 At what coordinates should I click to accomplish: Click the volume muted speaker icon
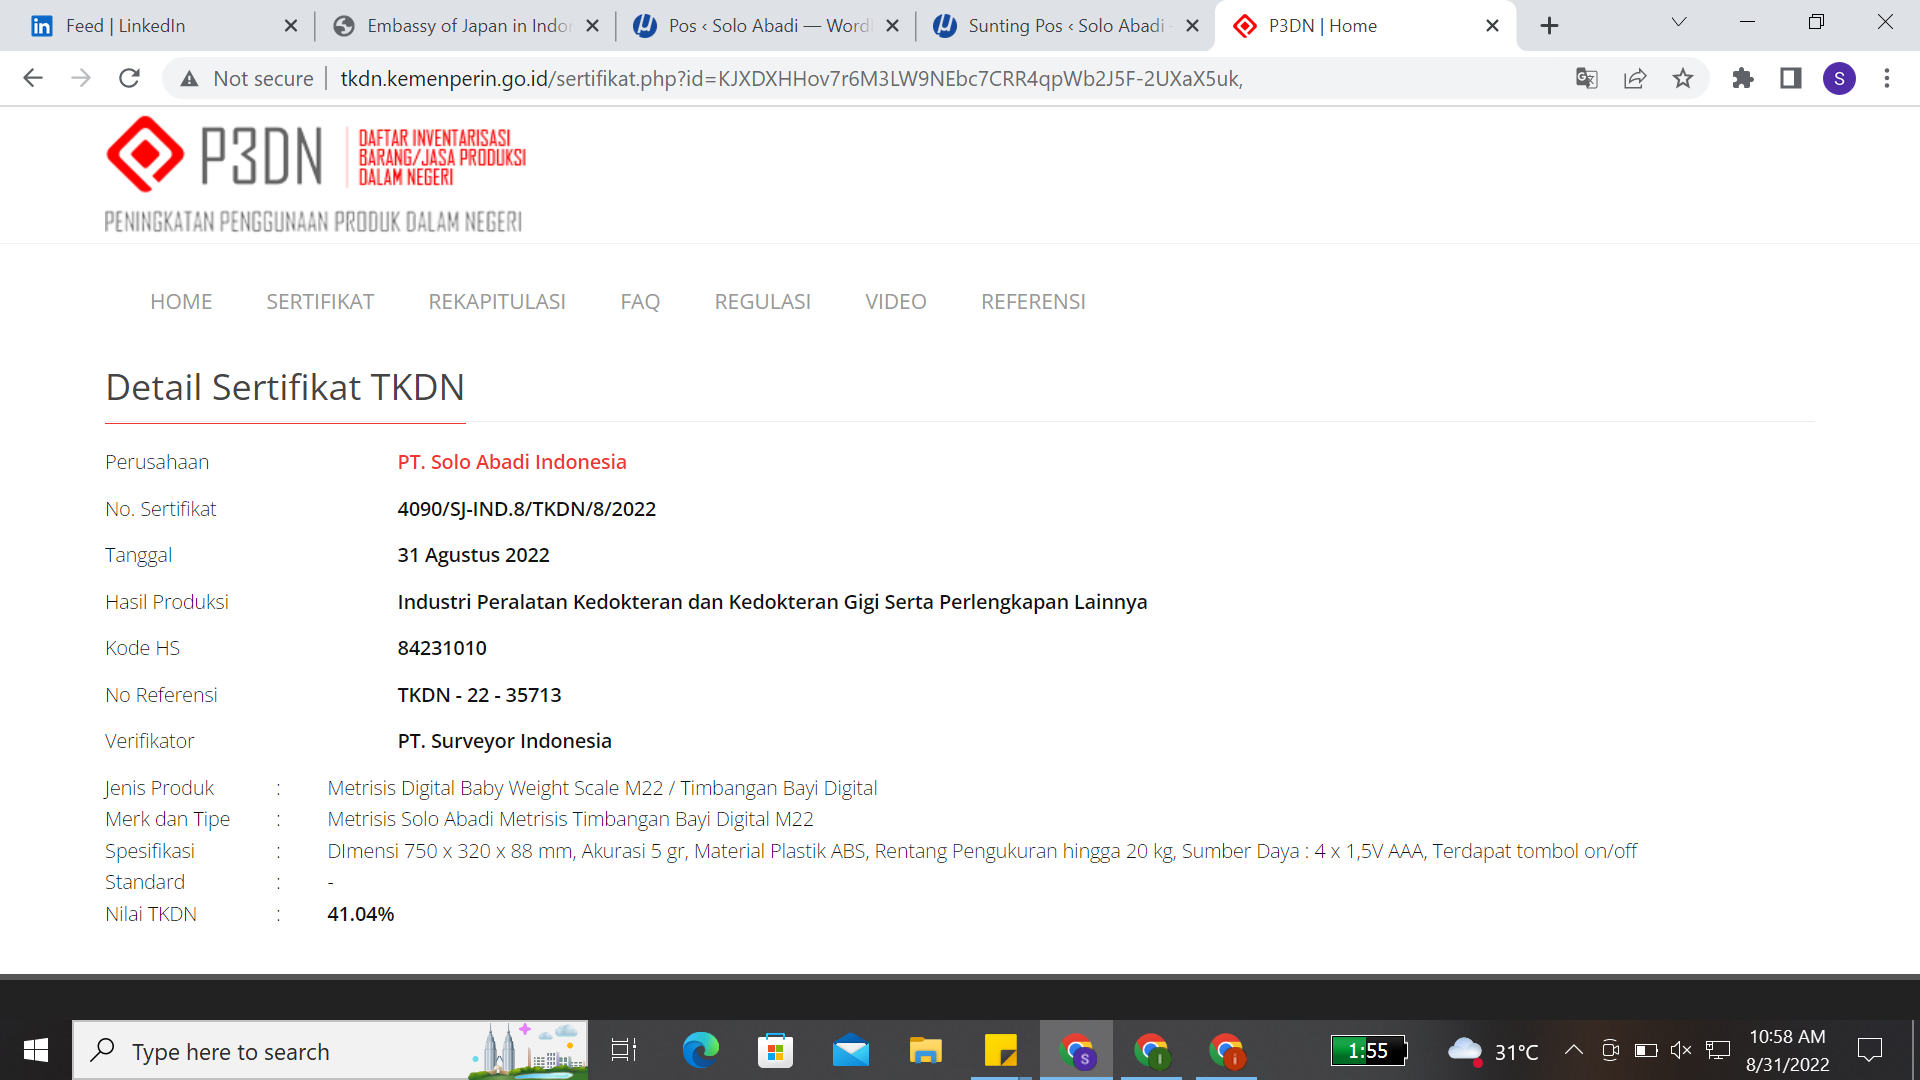pyautogui.click(x=1681, y=1050)
